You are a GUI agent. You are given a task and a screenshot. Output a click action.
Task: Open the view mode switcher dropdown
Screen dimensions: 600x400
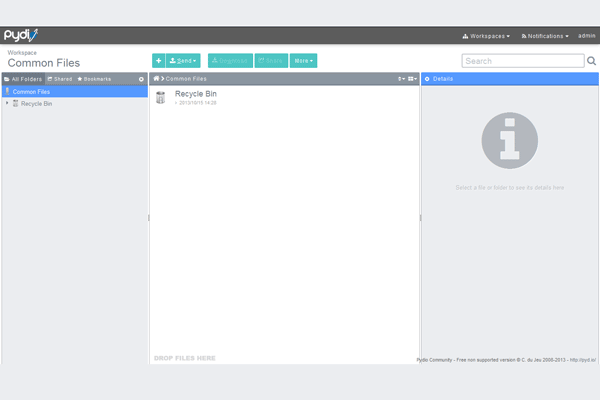[412, 78]
